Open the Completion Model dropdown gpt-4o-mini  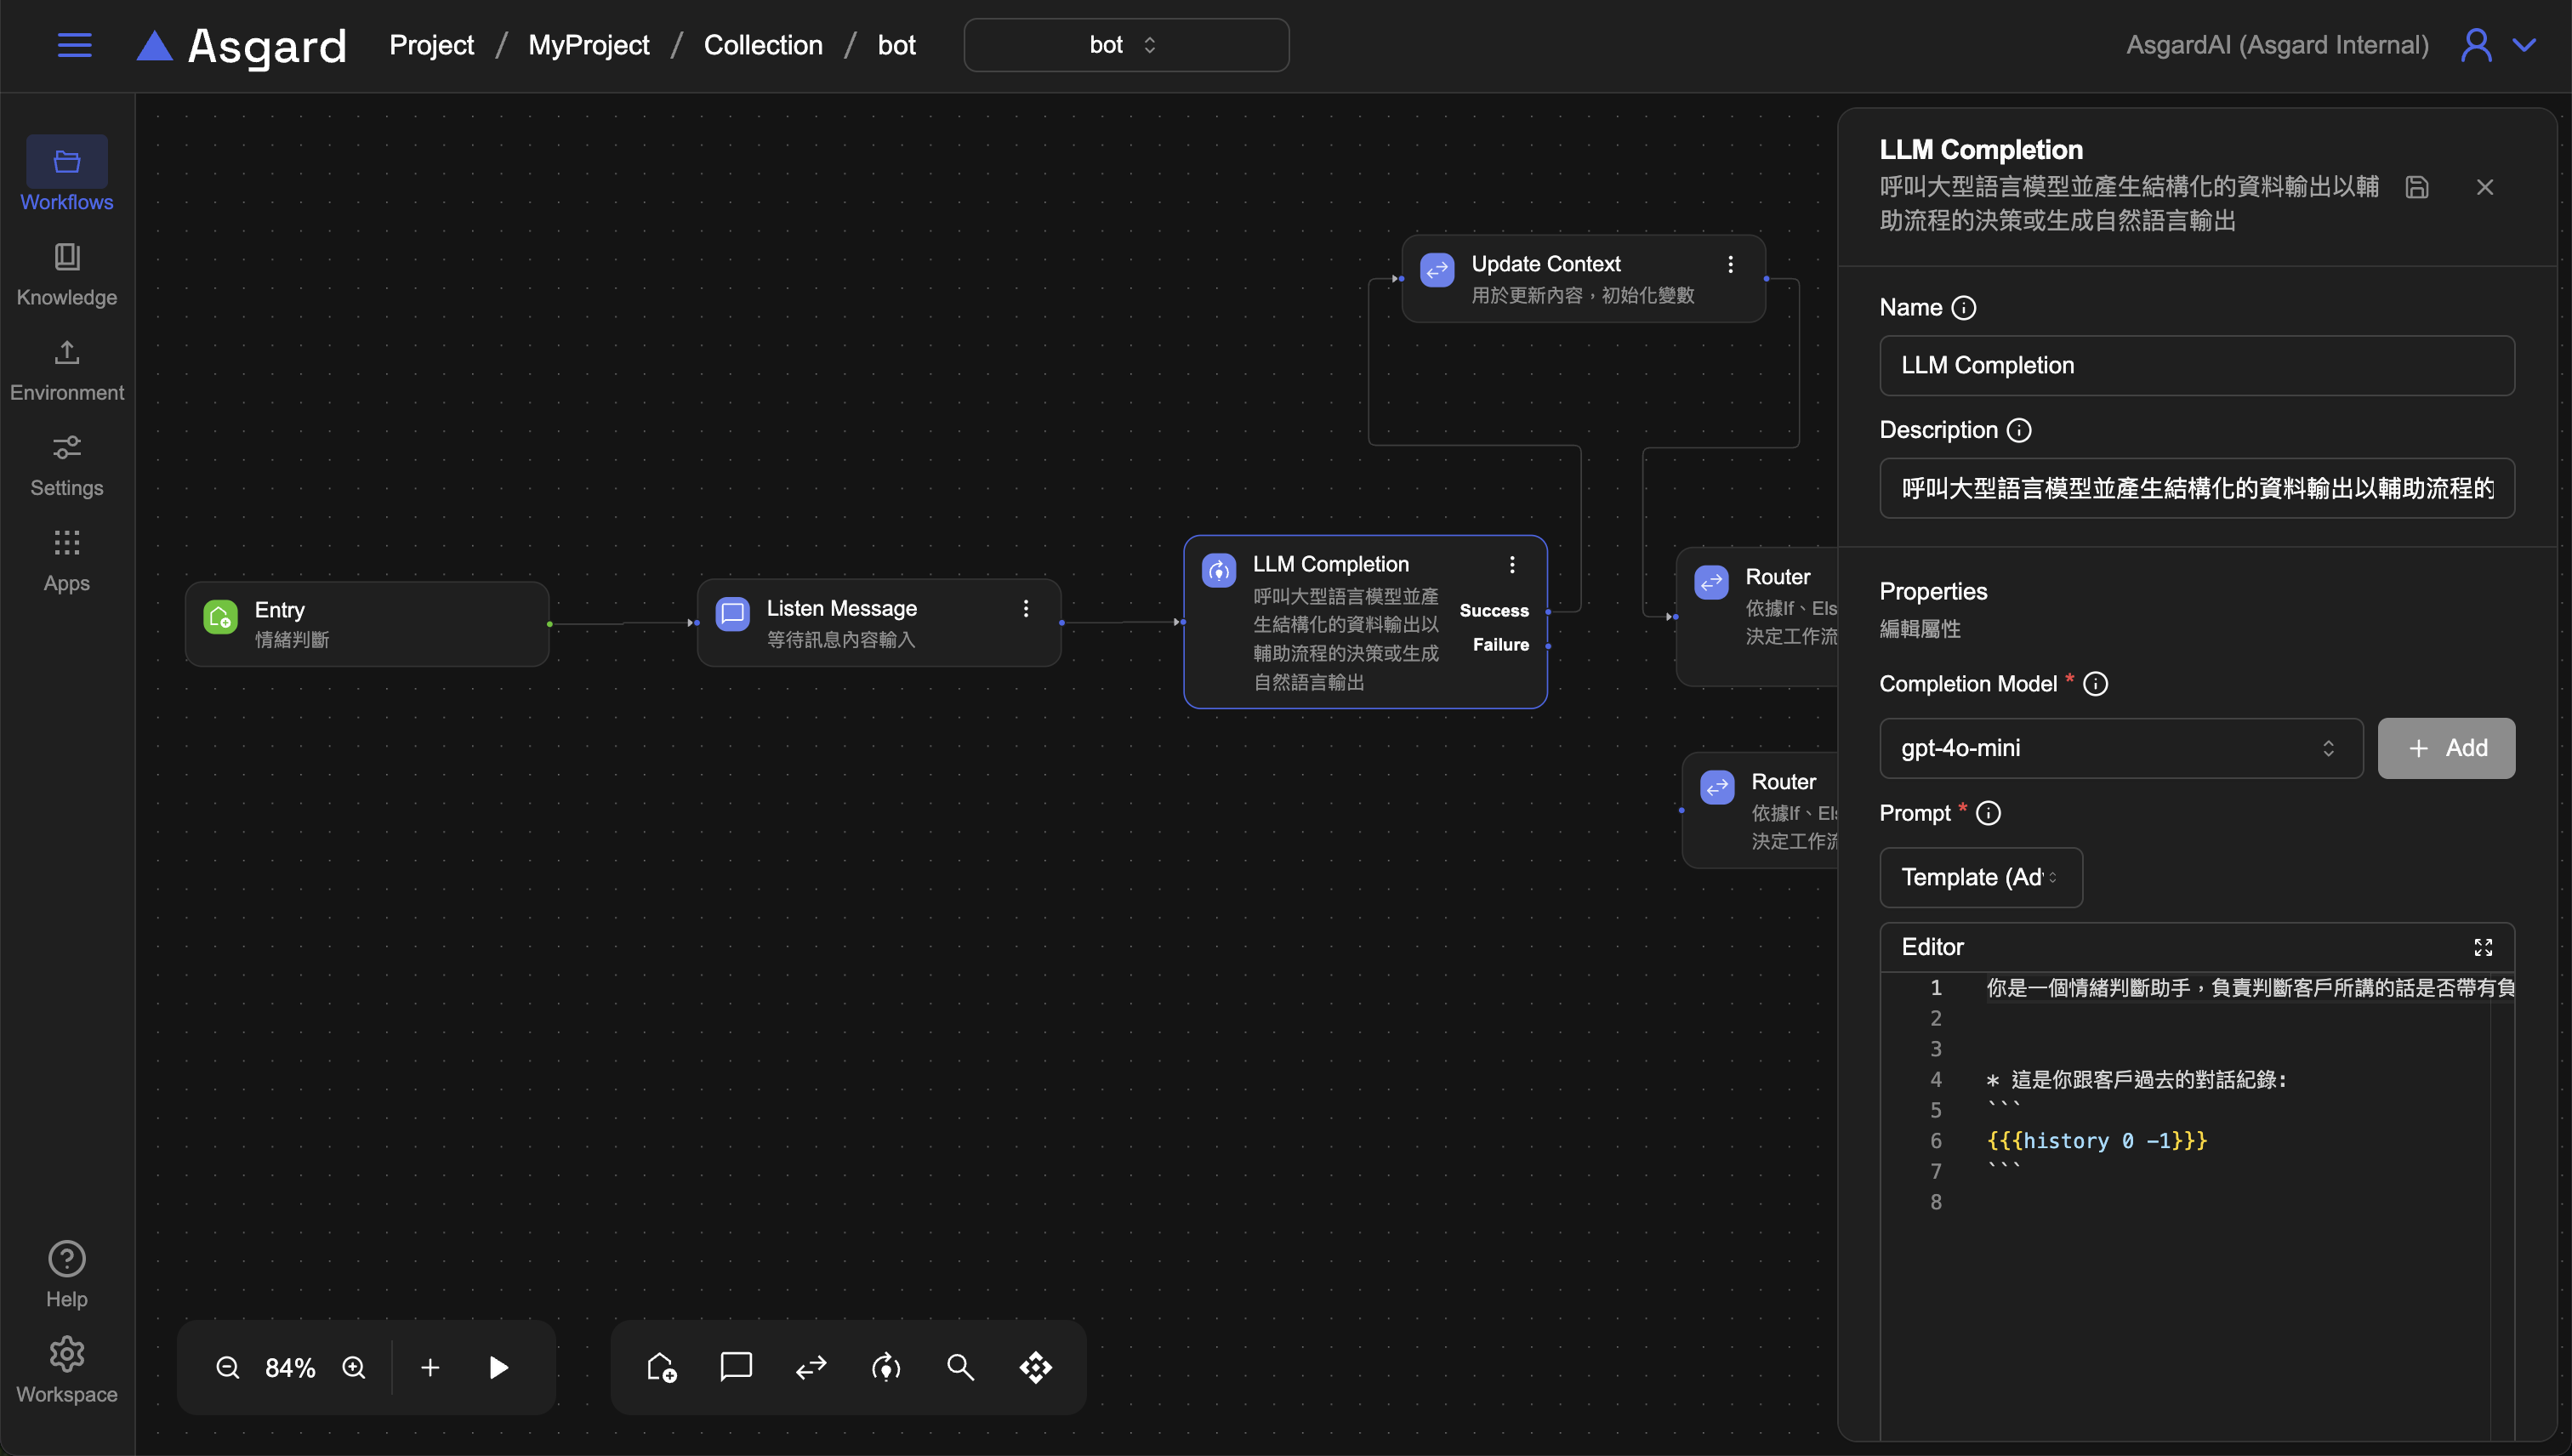(2120, 748)
